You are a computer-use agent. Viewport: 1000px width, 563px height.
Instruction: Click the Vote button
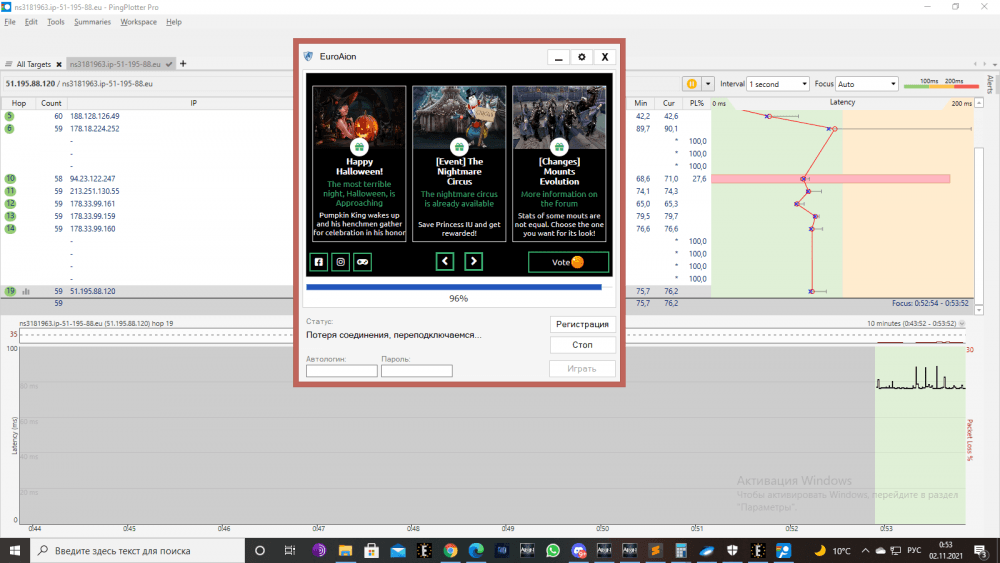(x=568, y=262)
